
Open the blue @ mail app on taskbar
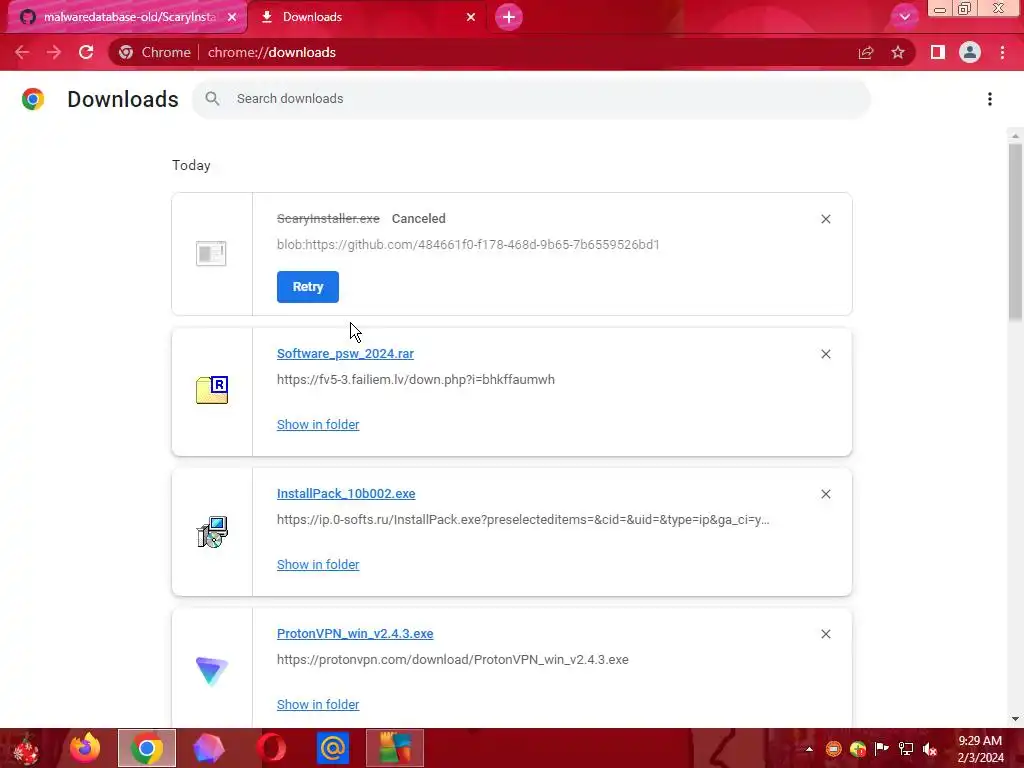point(332,748)
